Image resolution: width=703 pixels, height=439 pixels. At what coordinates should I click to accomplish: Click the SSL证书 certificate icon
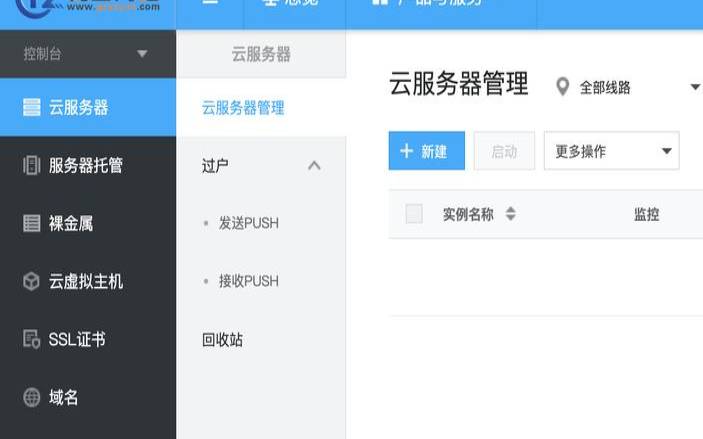tap(31, 339)
